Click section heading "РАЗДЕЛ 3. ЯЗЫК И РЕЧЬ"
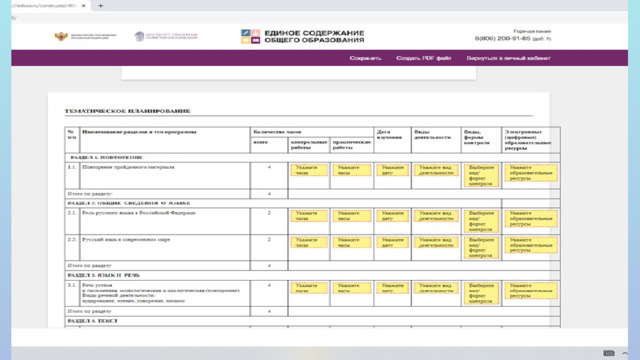The width and height of the screenshot is (640, 360). (x=104, y=275)
